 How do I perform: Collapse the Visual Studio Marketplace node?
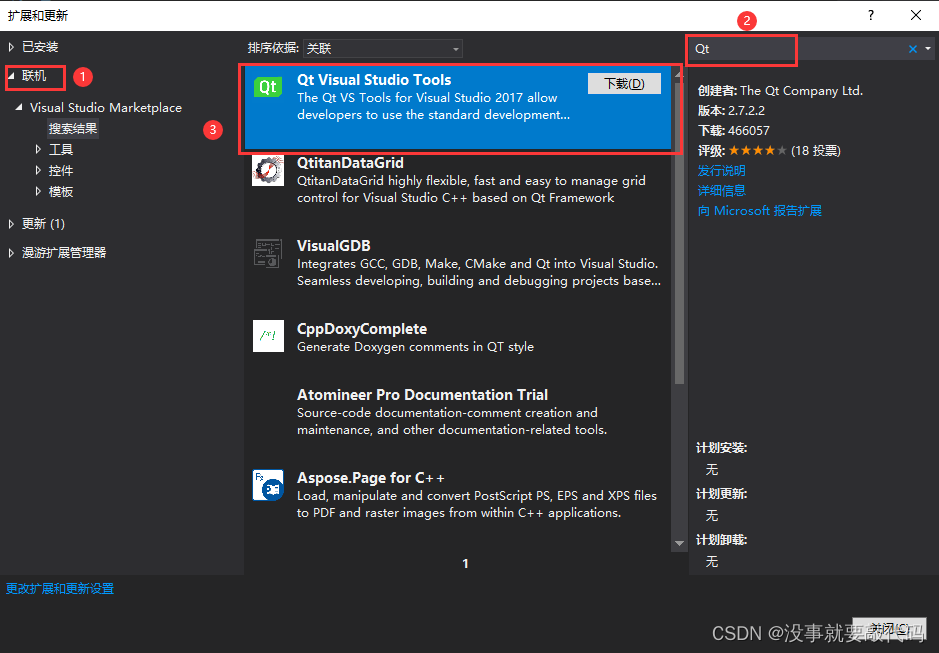tap(19, 107)
